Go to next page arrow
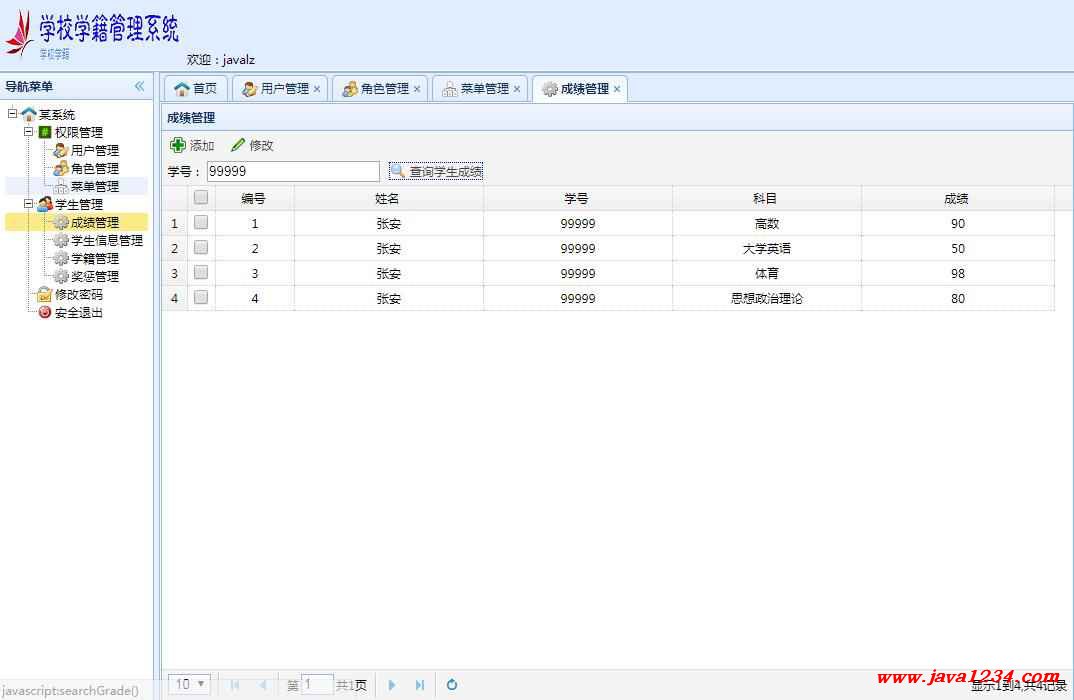The height and width of the screenshot is (700, 1074). [x=392, y=685]
